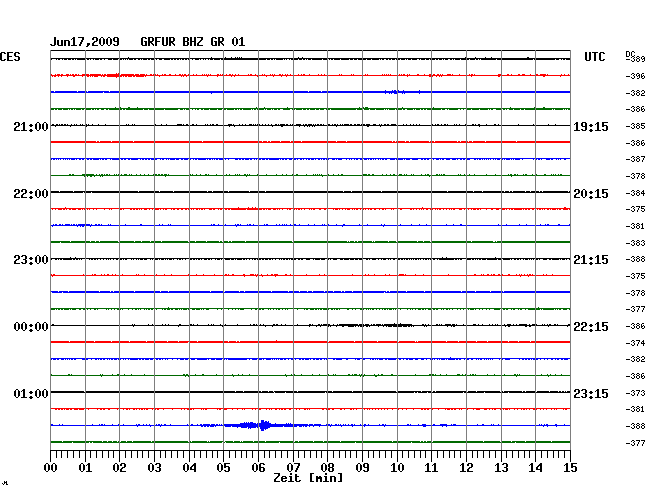Click the 01:00 local time label
The width and height of the screenshot is (650, 494).
pyautogui.click(x=31, y=393)
